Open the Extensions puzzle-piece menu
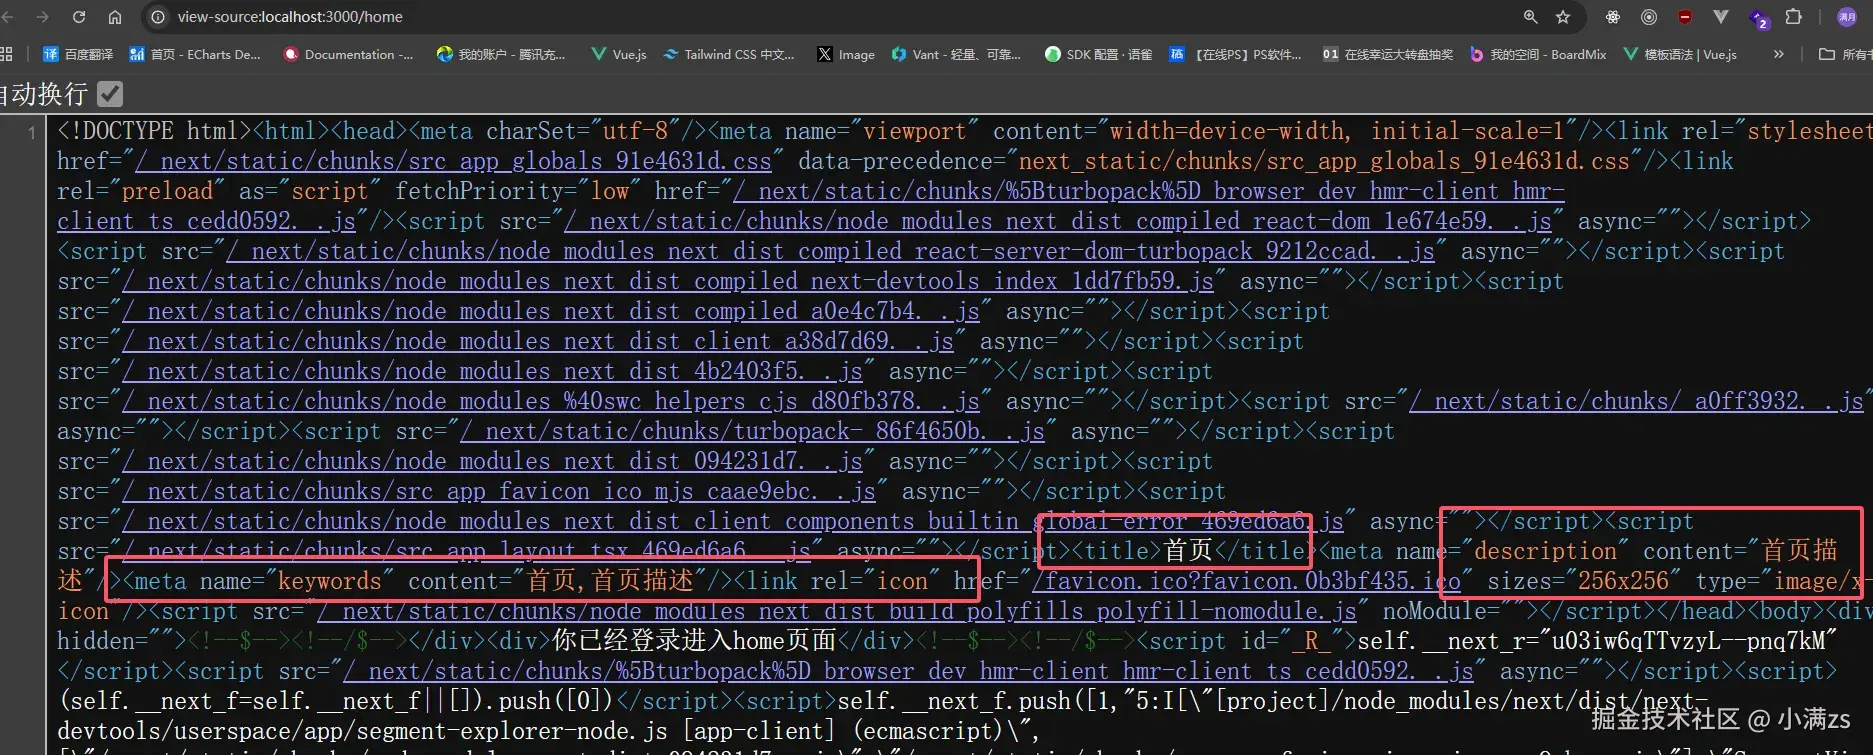The width and height of the screenshot is (1873, 755). pos(1794,17)
